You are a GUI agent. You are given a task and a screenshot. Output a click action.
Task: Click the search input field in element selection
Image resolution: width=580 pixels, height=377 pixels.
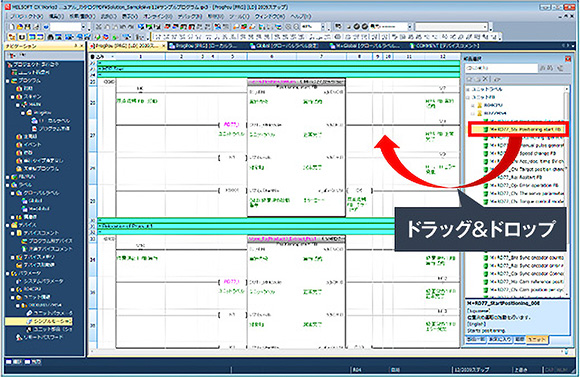[501, 68]
